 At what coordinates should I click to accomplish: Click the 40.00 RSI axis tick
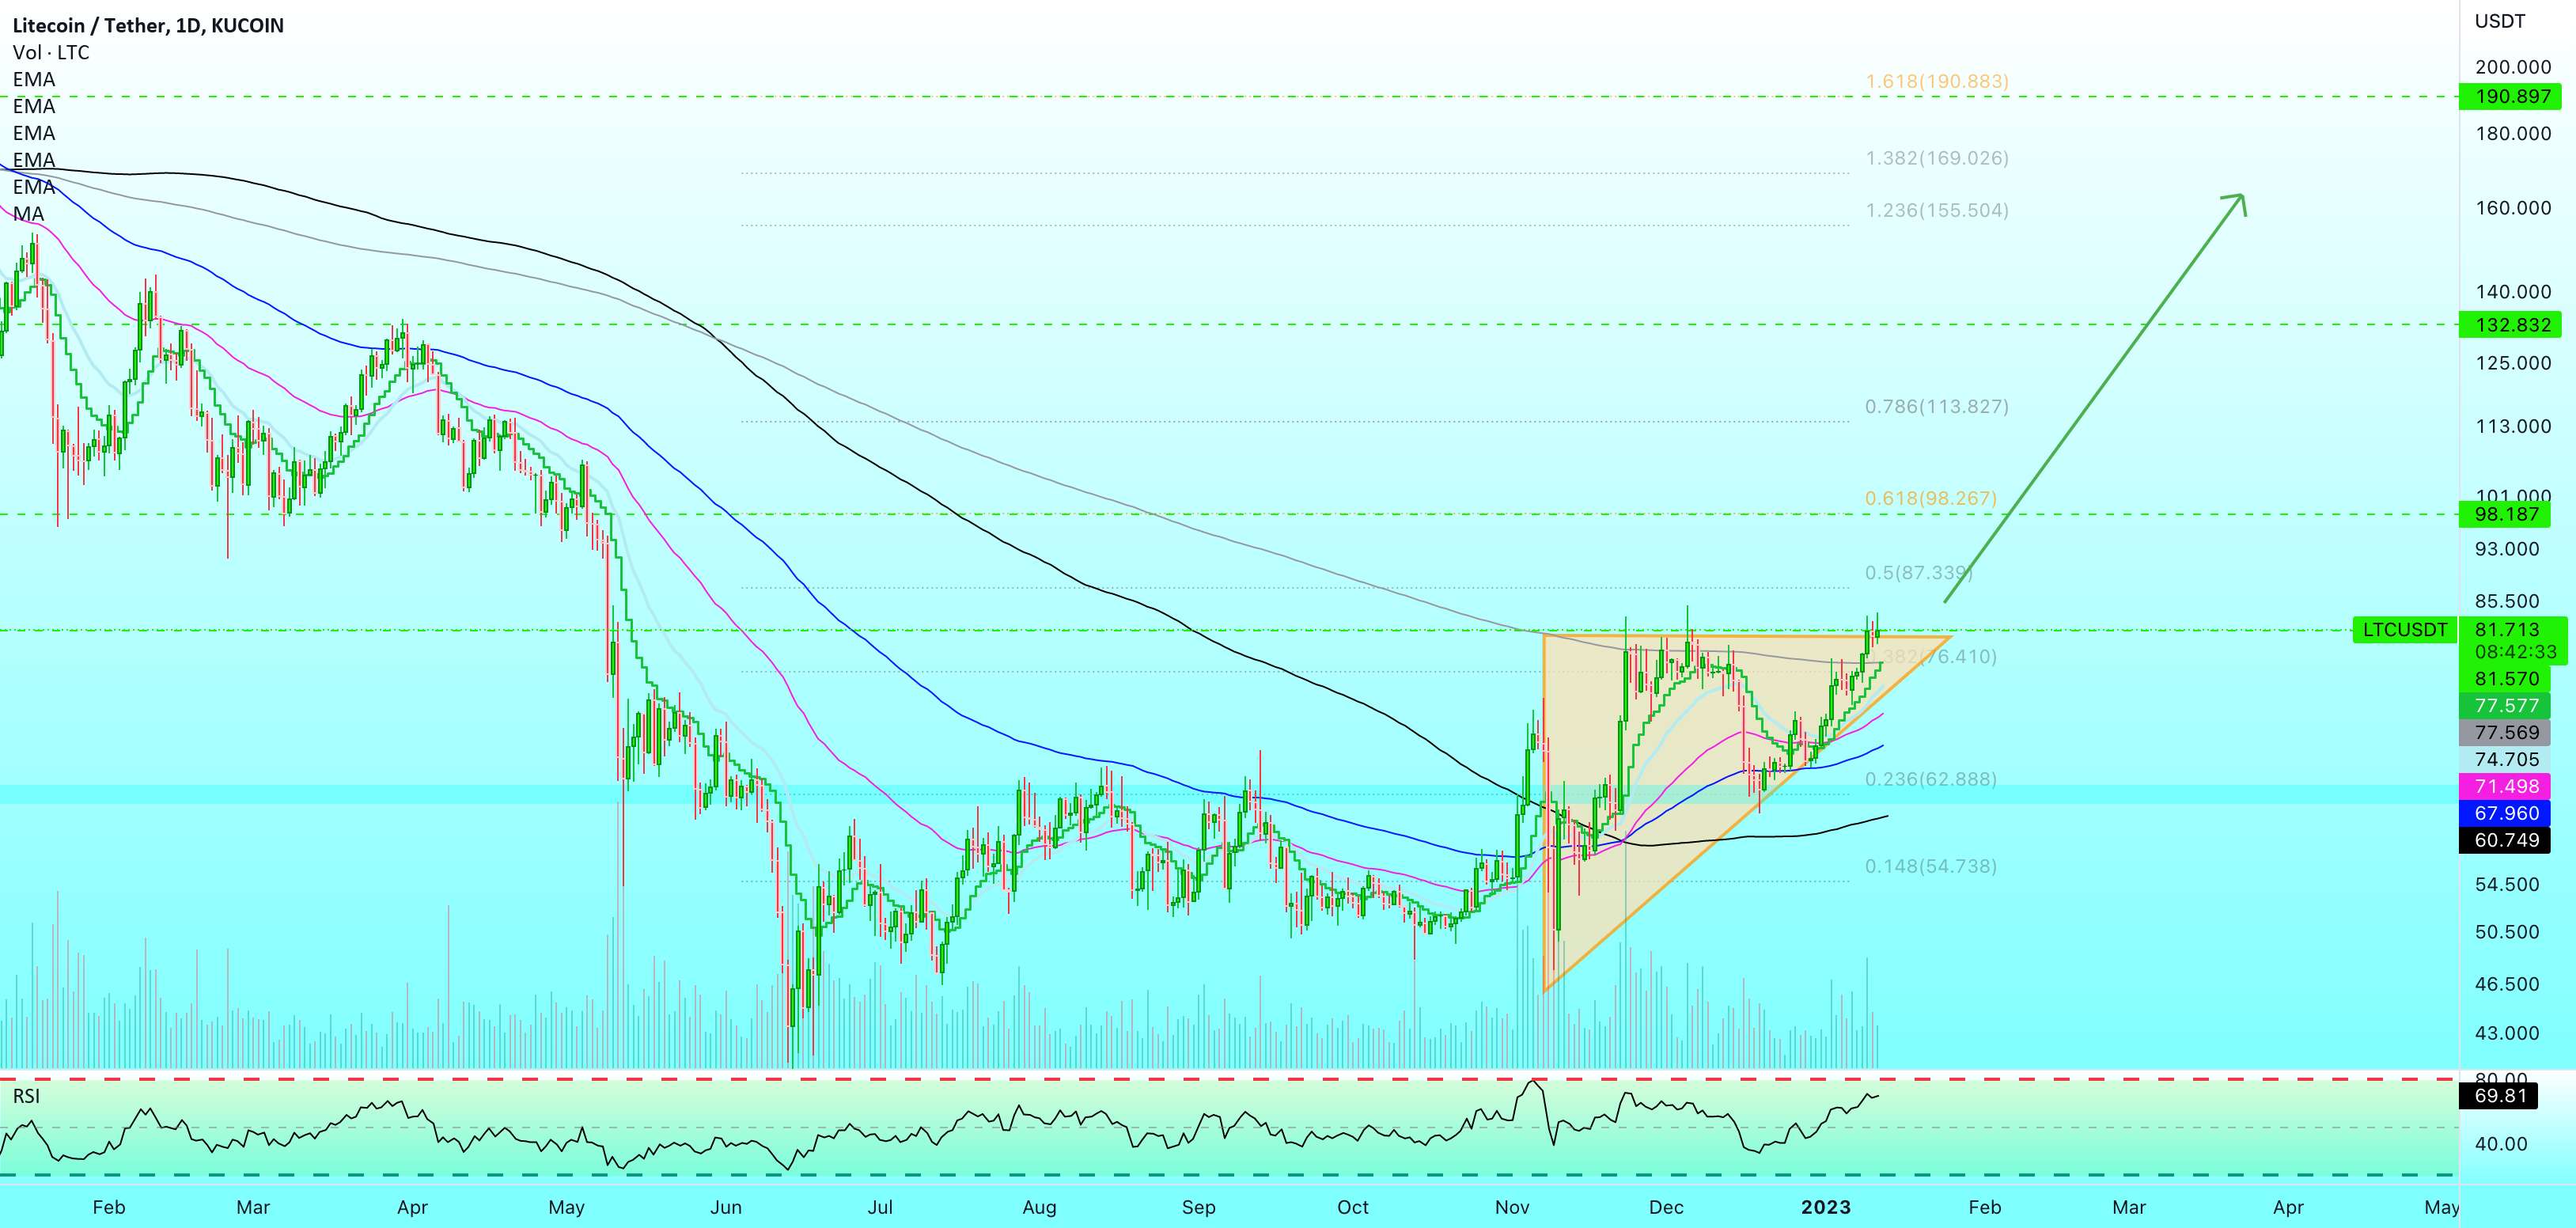point(2500,1144)
